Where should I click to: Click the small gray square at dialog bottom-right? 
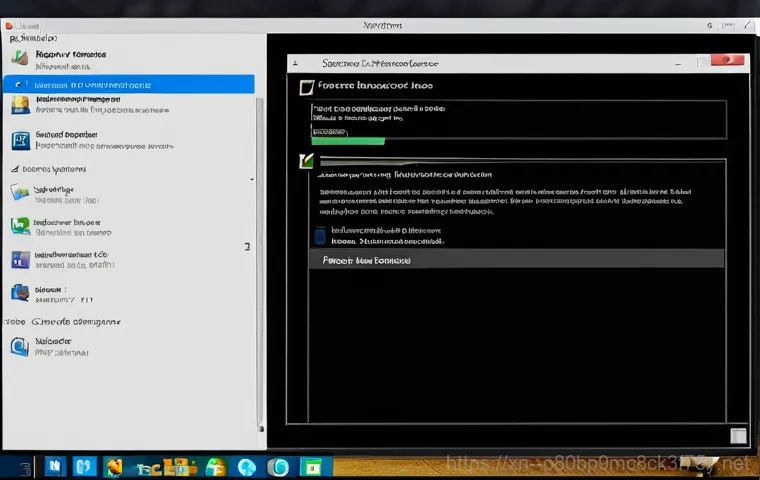[x=738, y=436]
